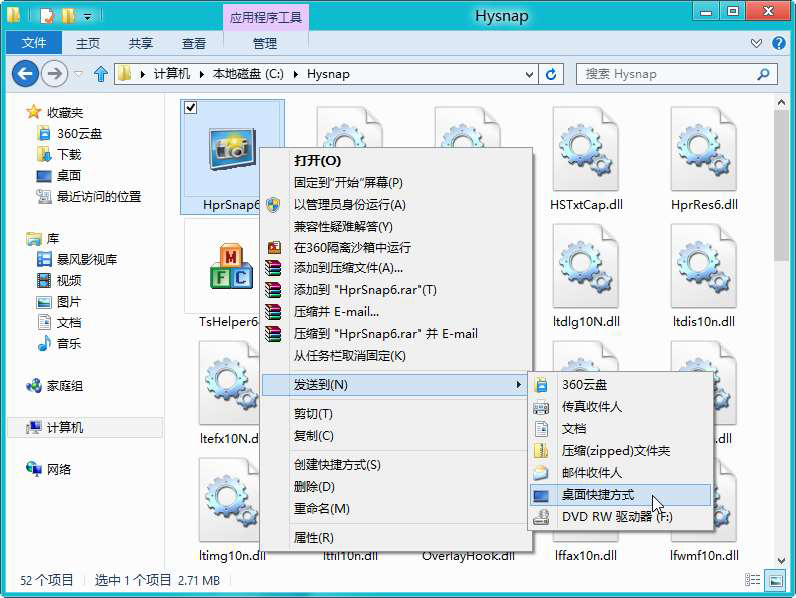Expand the address bar history dropdown
796x598 pixels.
tap(529, 75)
